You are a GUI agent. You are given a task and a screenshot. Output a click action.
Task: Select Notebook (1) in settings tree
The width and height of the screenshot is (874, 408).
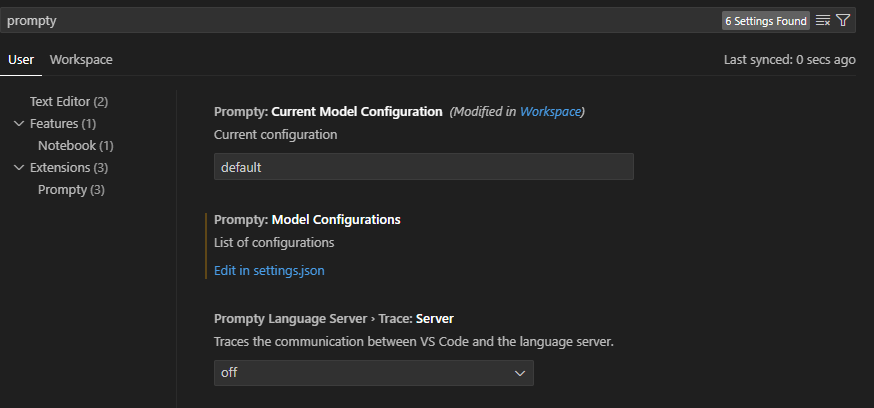(x=76, y=145)
